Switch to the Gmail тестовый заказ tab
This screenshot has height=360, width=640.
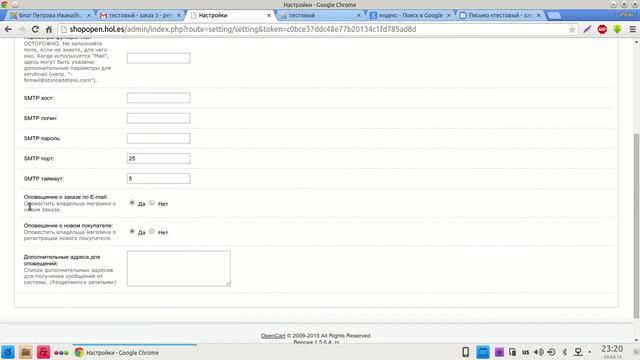click(140, 15)
